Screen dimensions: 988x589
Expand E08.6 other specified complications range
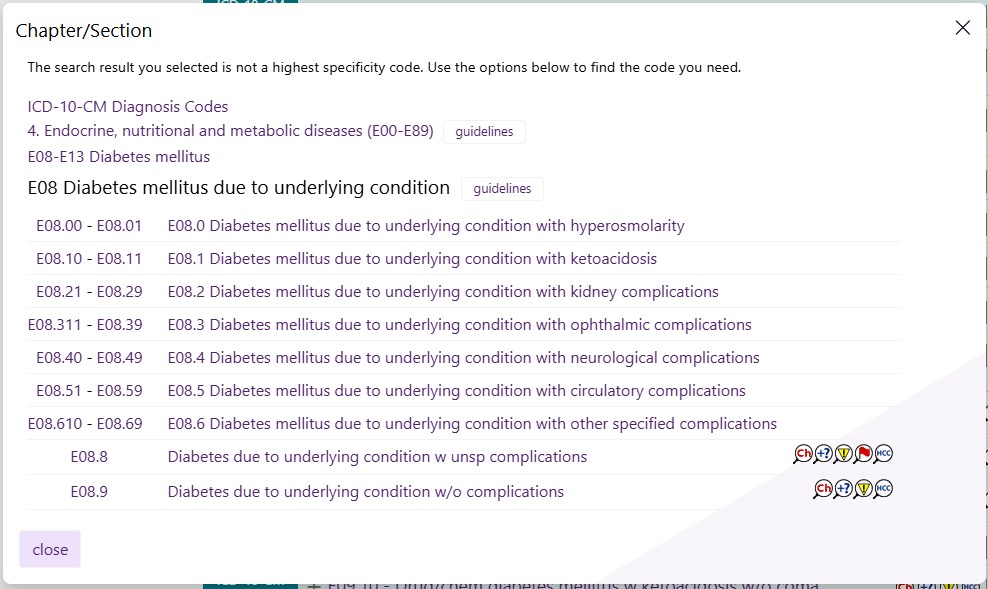(472, 423)
